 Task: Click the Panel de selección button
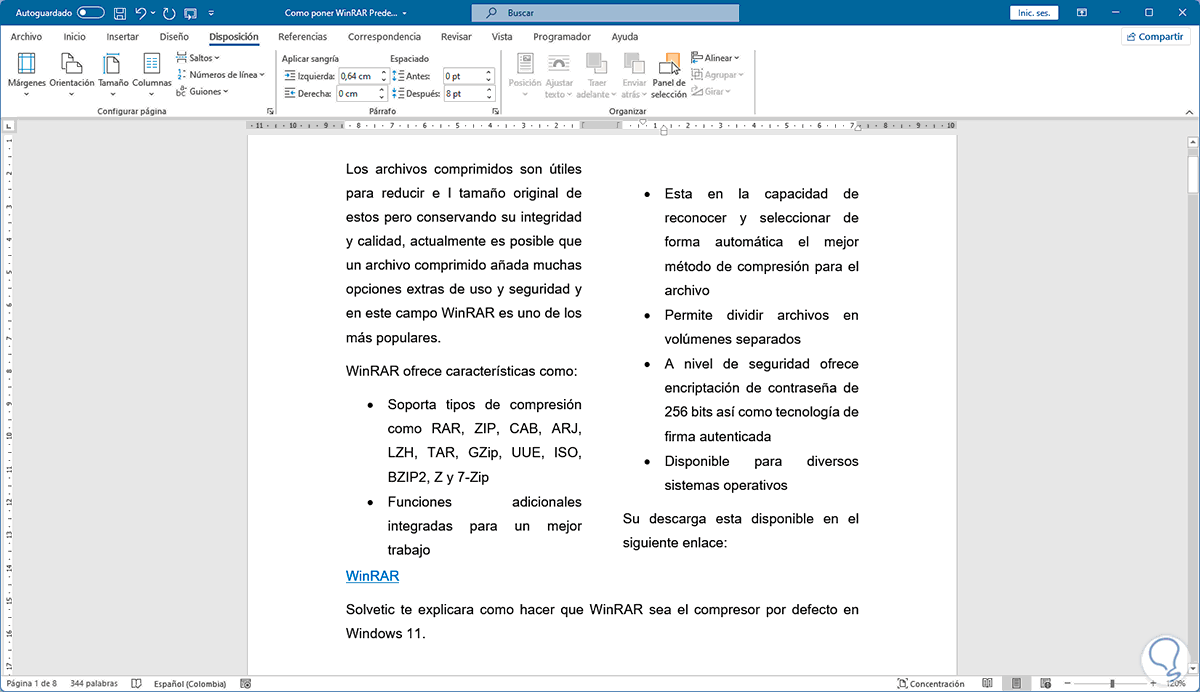pos(669,76)
